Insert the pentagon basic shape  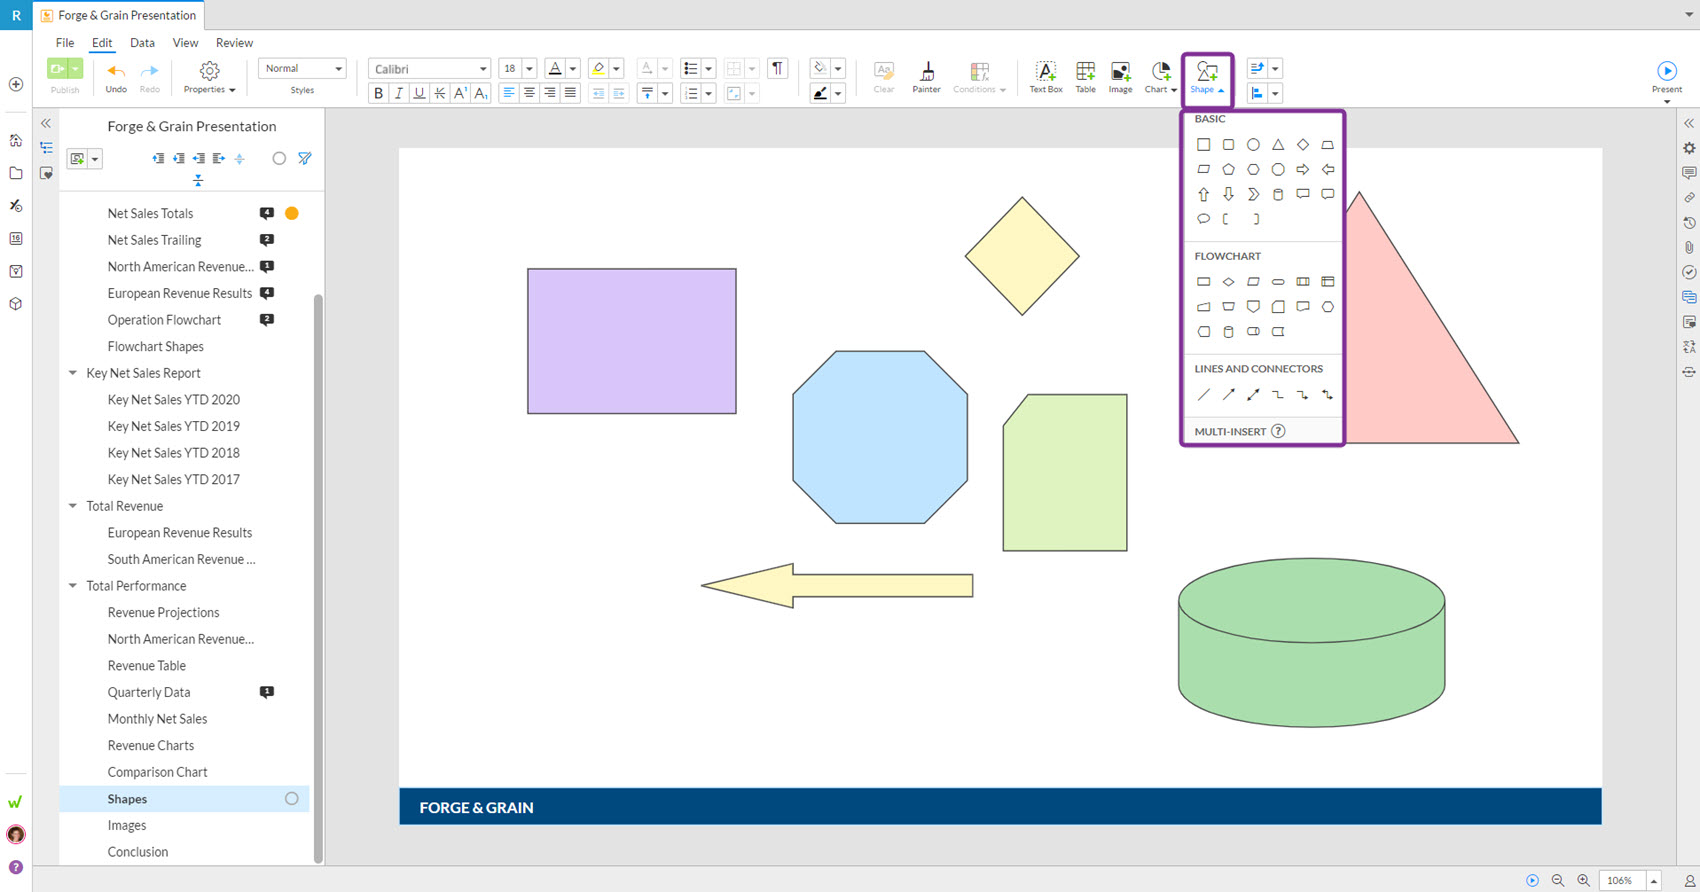1228,170
